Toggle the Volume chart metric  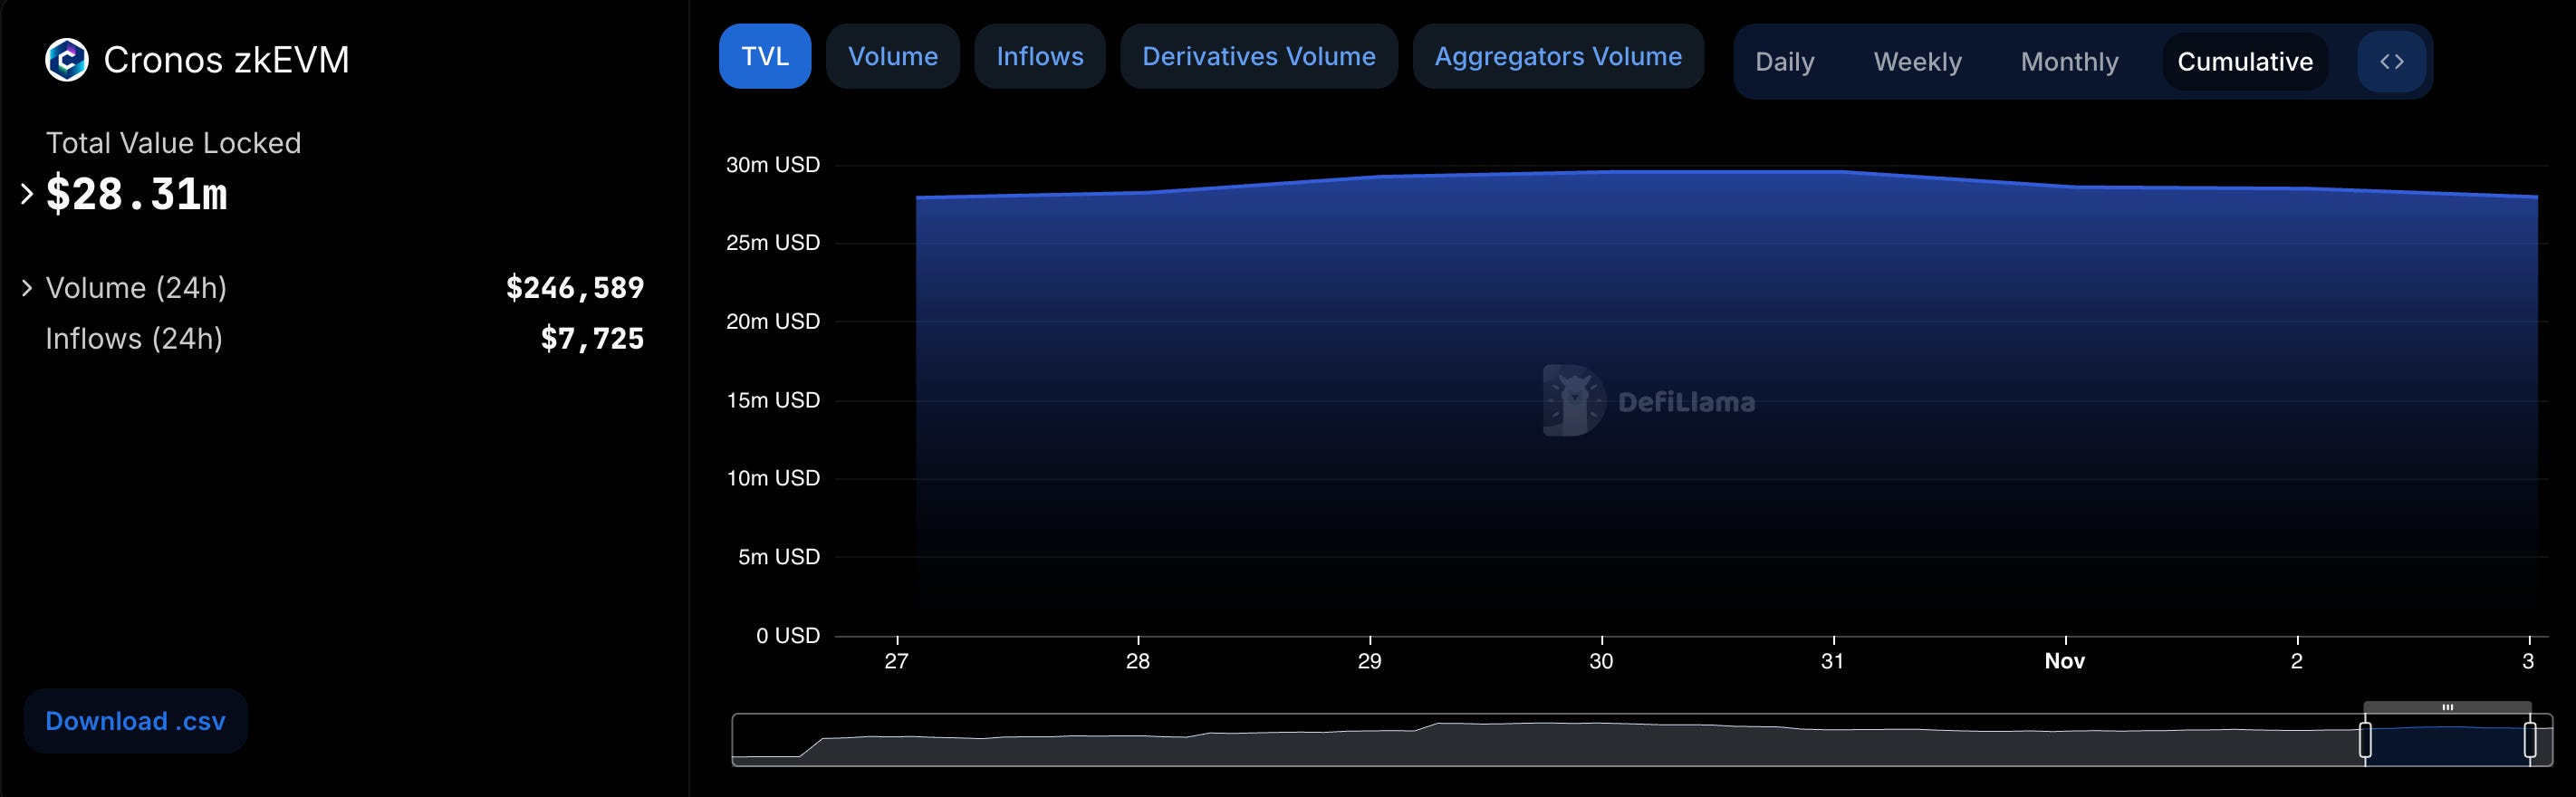click(893, 56)
